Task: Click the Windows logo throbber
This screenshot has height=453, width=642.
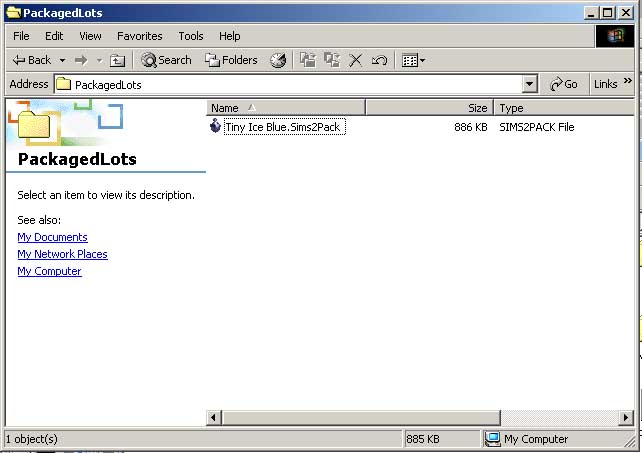Action: click(x=614, y=36)
